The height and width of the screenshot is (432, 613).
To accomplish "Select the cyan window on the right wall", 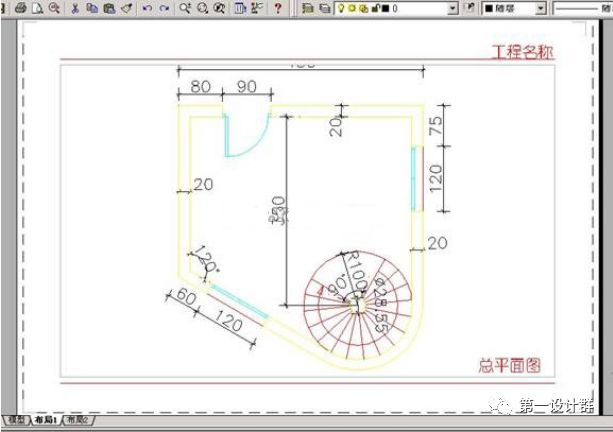I will click(x=414, y=179).
